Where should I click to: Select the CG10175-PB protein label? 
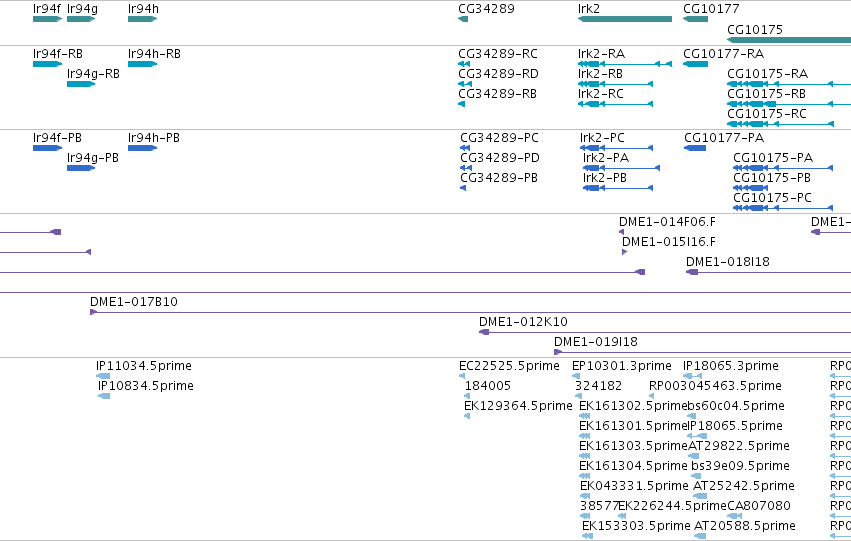(x=772, y=178)
